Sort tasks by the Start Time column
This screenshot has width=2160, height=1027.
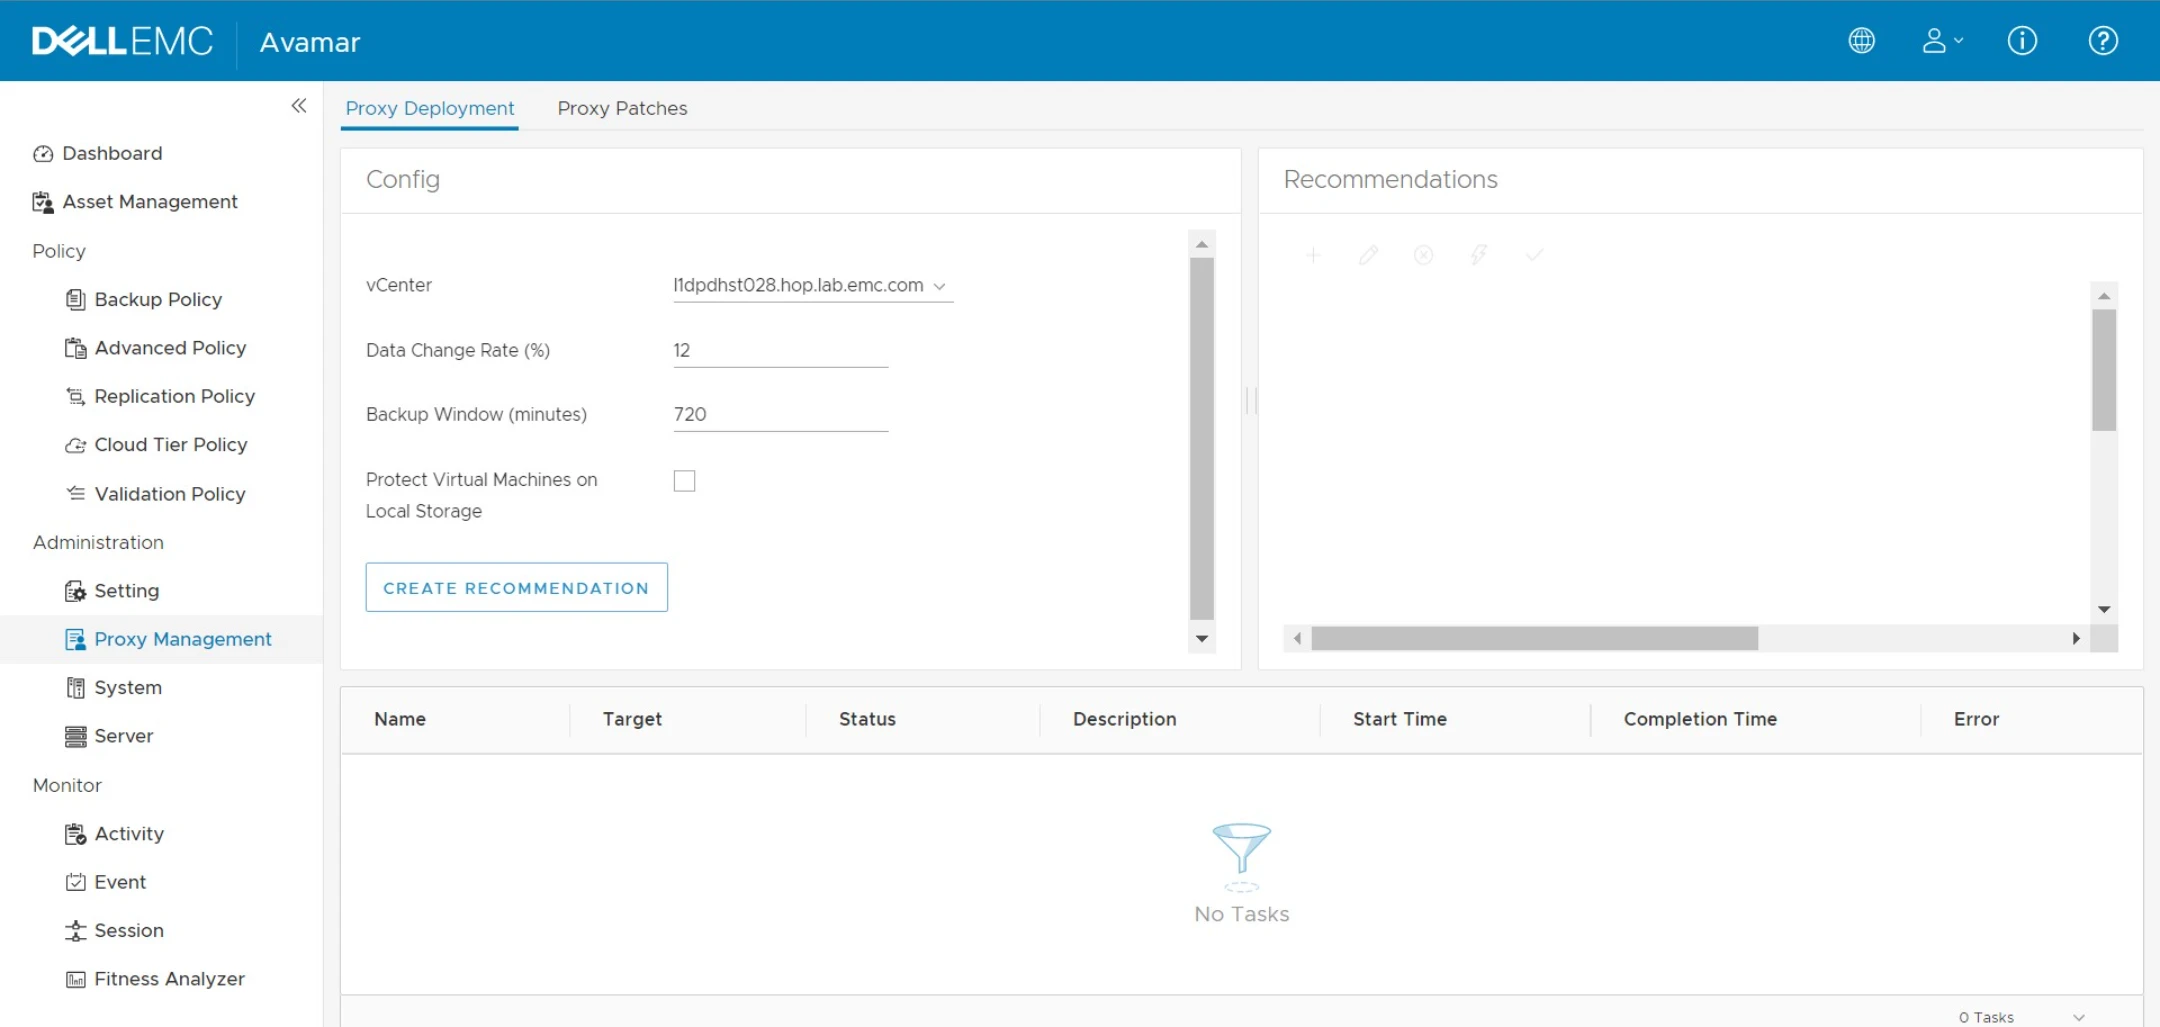coord(1400,719)
